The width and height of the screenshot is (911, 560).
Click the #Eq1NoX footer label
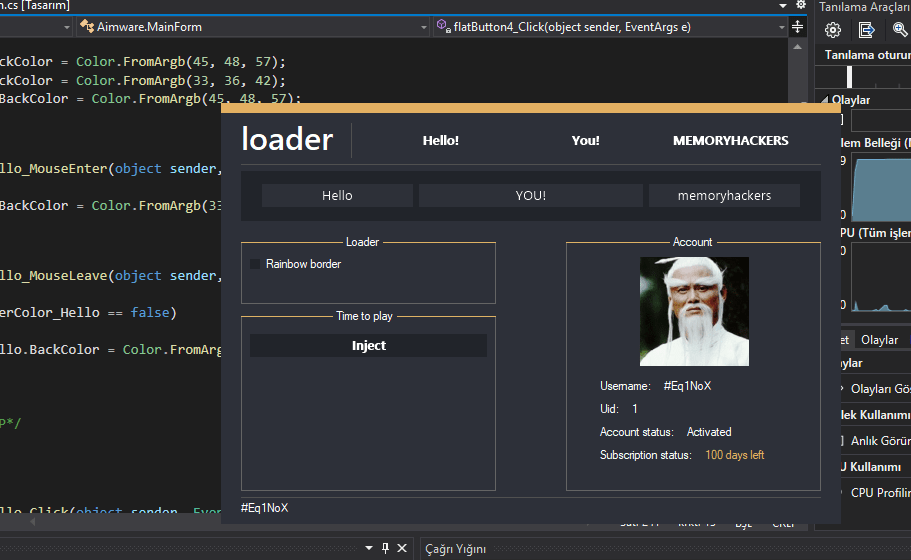264,508
